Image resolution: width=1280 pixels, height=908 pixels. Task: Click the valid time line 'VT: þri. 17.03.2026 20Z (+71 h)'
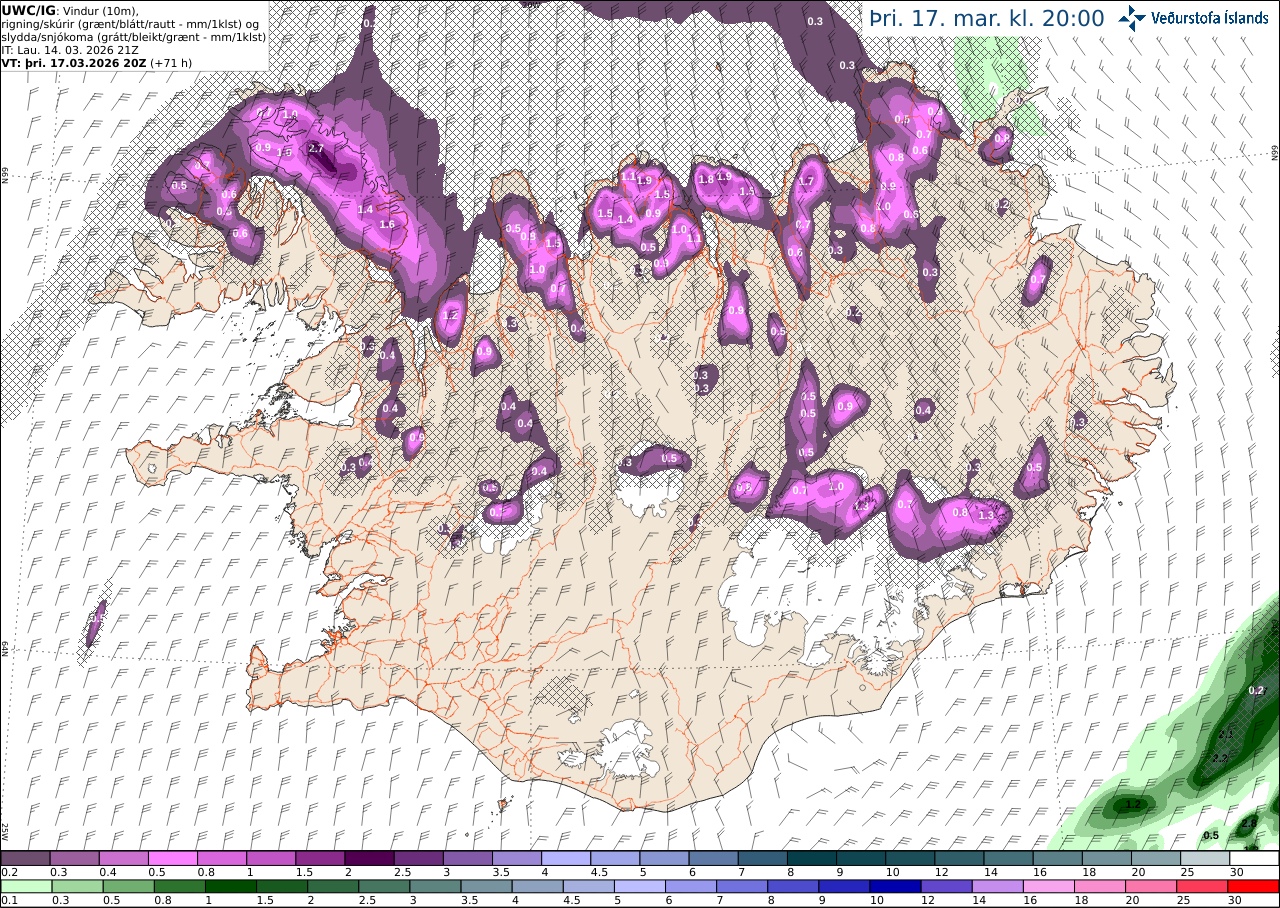tap(97, 62)
